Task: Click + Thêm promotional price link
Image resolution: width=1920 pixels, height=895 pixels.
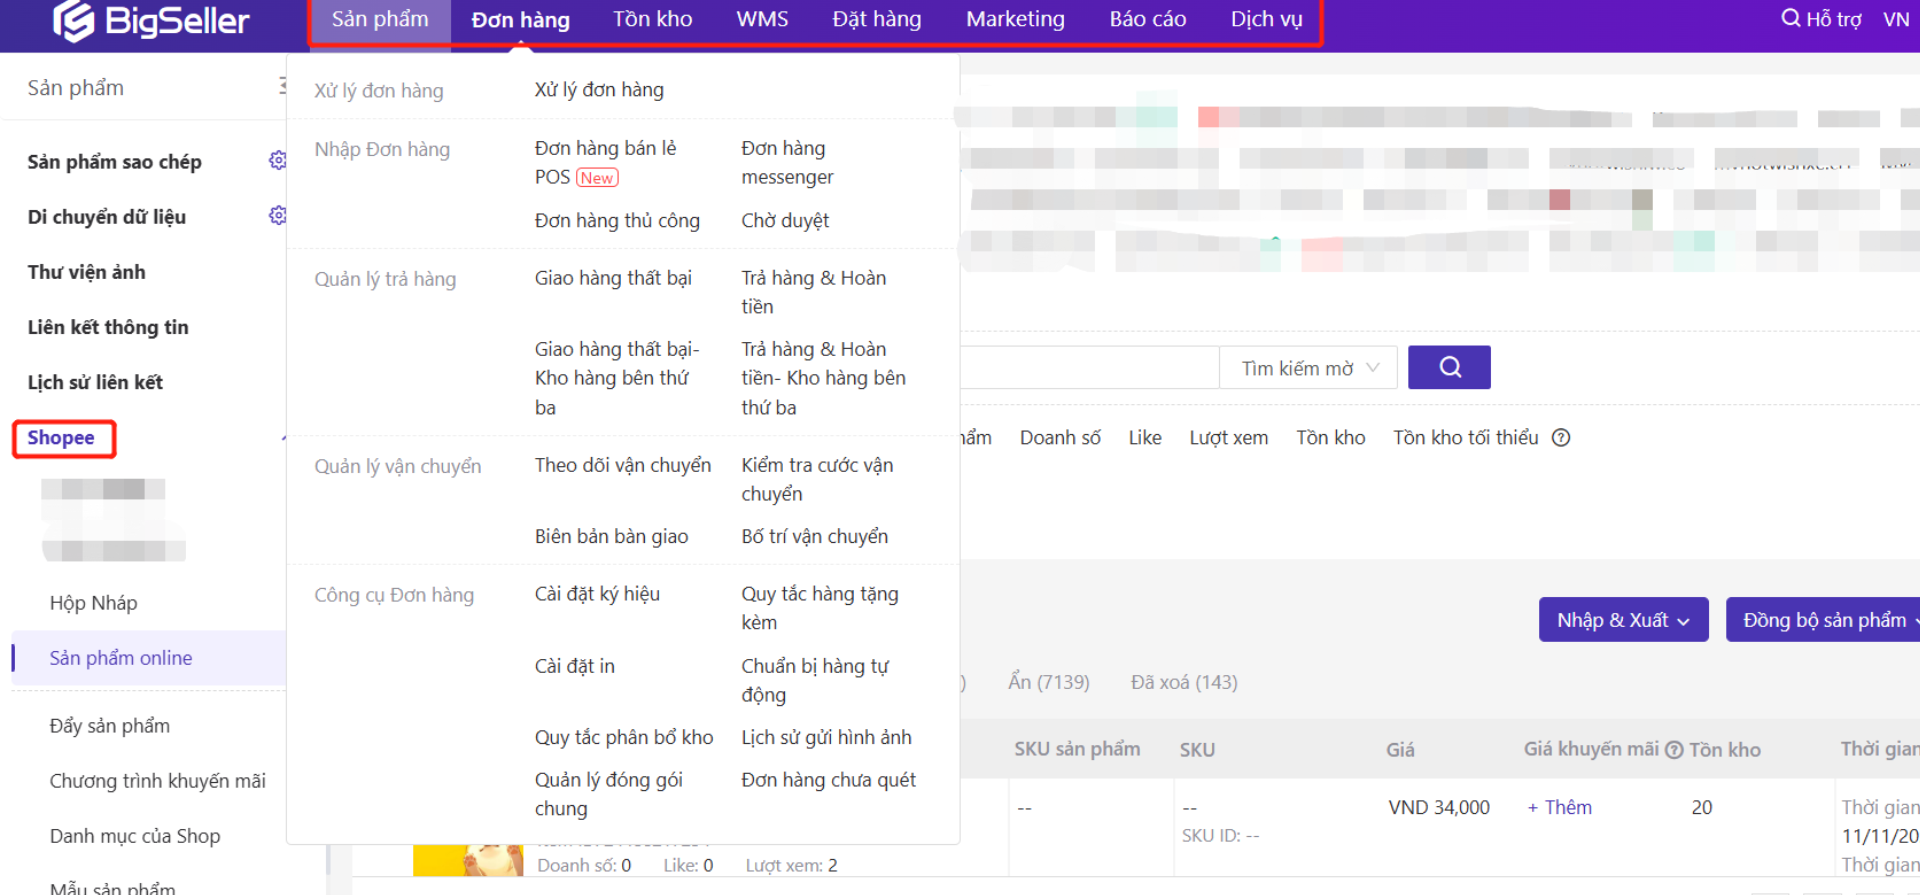Action: point(1559,807)
